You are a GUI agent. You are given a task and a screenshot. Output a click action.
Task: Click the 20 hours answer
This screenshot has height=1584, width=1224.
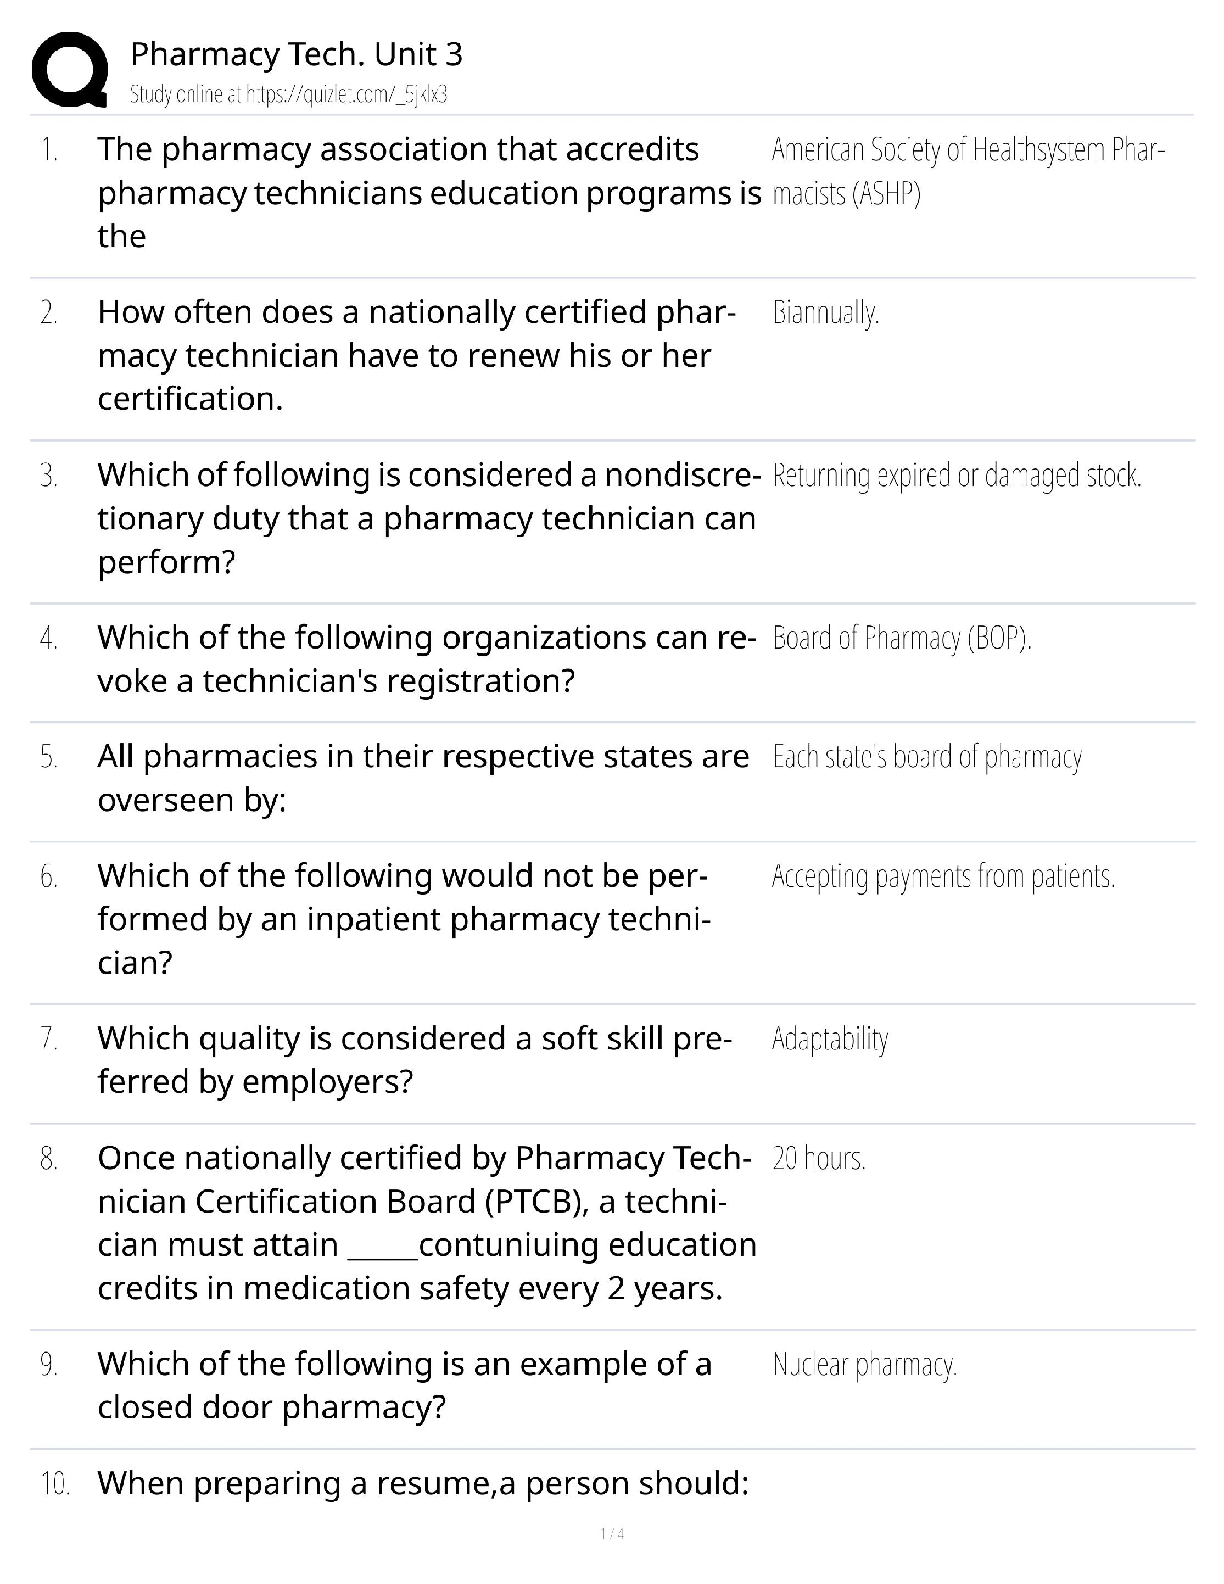(818, 1159)
